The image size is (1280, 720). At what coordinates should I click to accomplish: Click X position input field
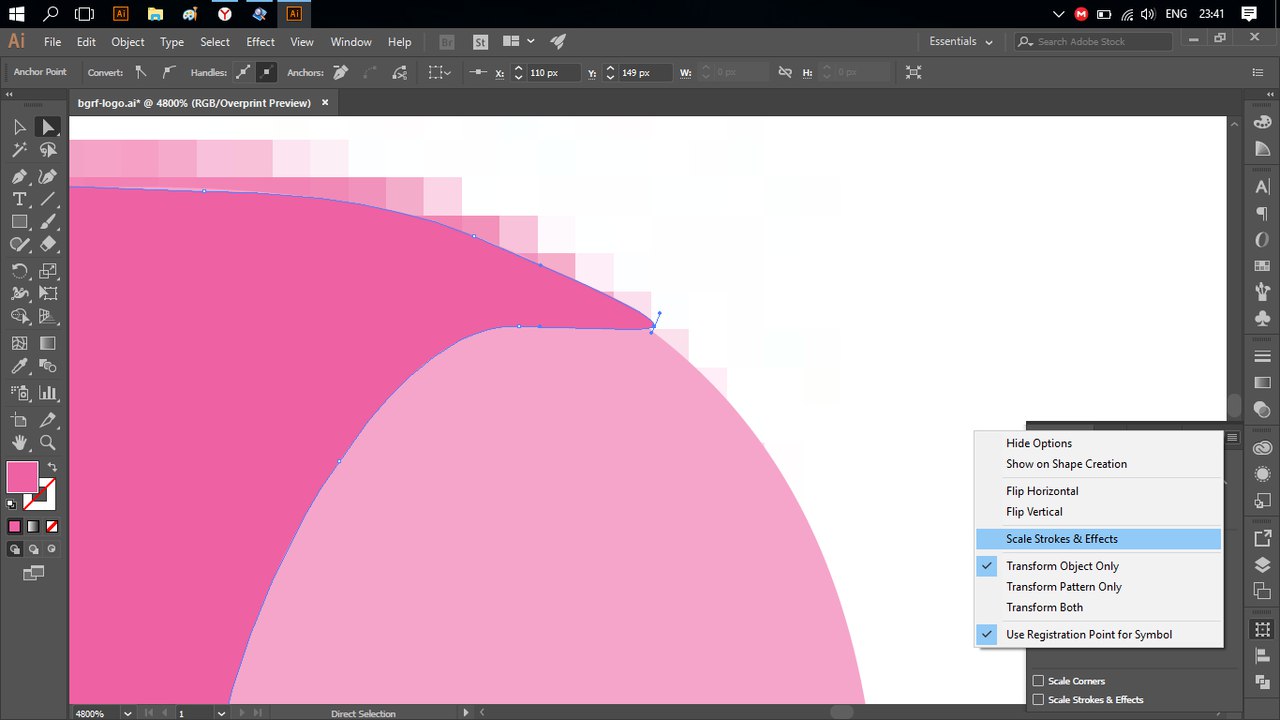point(555,72)
